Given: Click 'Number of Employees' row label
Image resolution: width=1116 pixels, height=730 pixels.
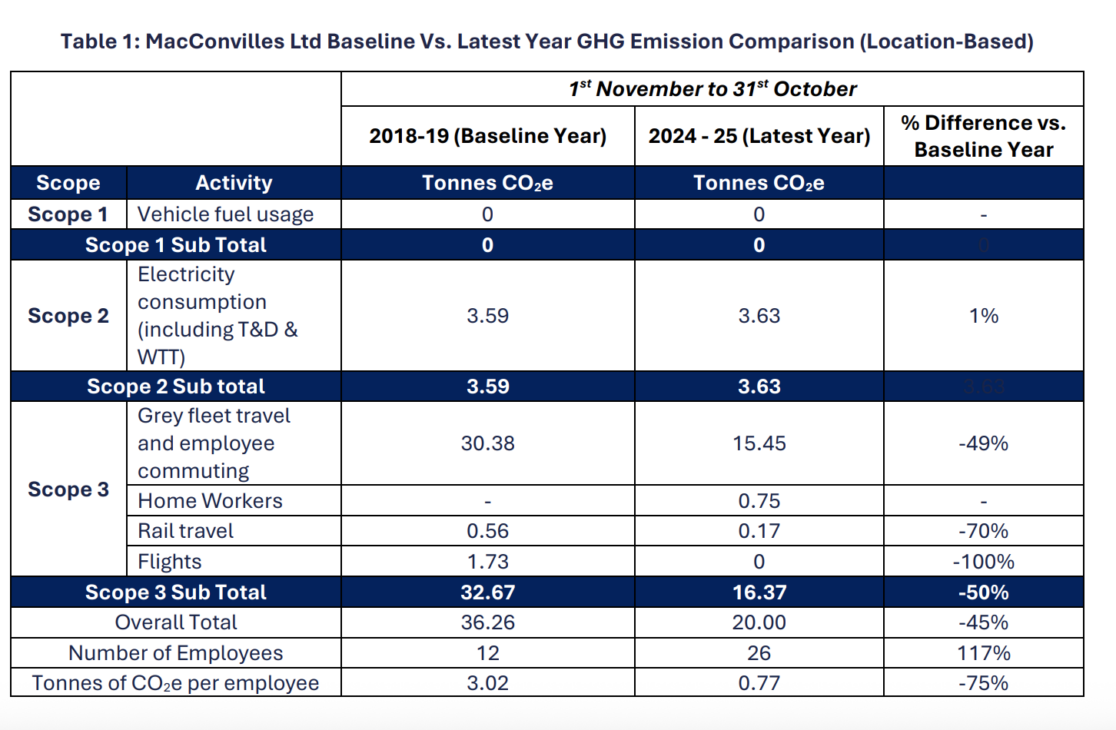Looking at the screenshot, I should pos(176,652).
